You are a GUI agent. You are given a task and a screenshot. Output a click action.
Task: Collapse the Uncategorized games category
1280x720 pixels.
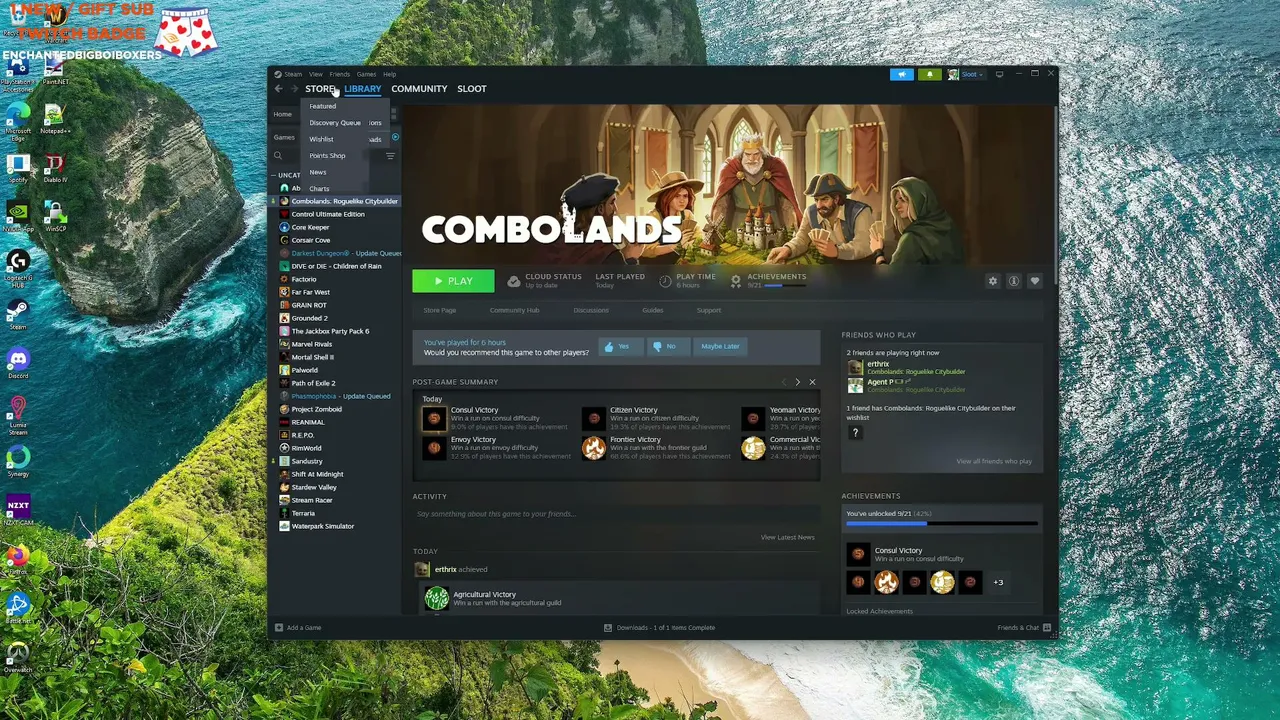tap(274, 175)
